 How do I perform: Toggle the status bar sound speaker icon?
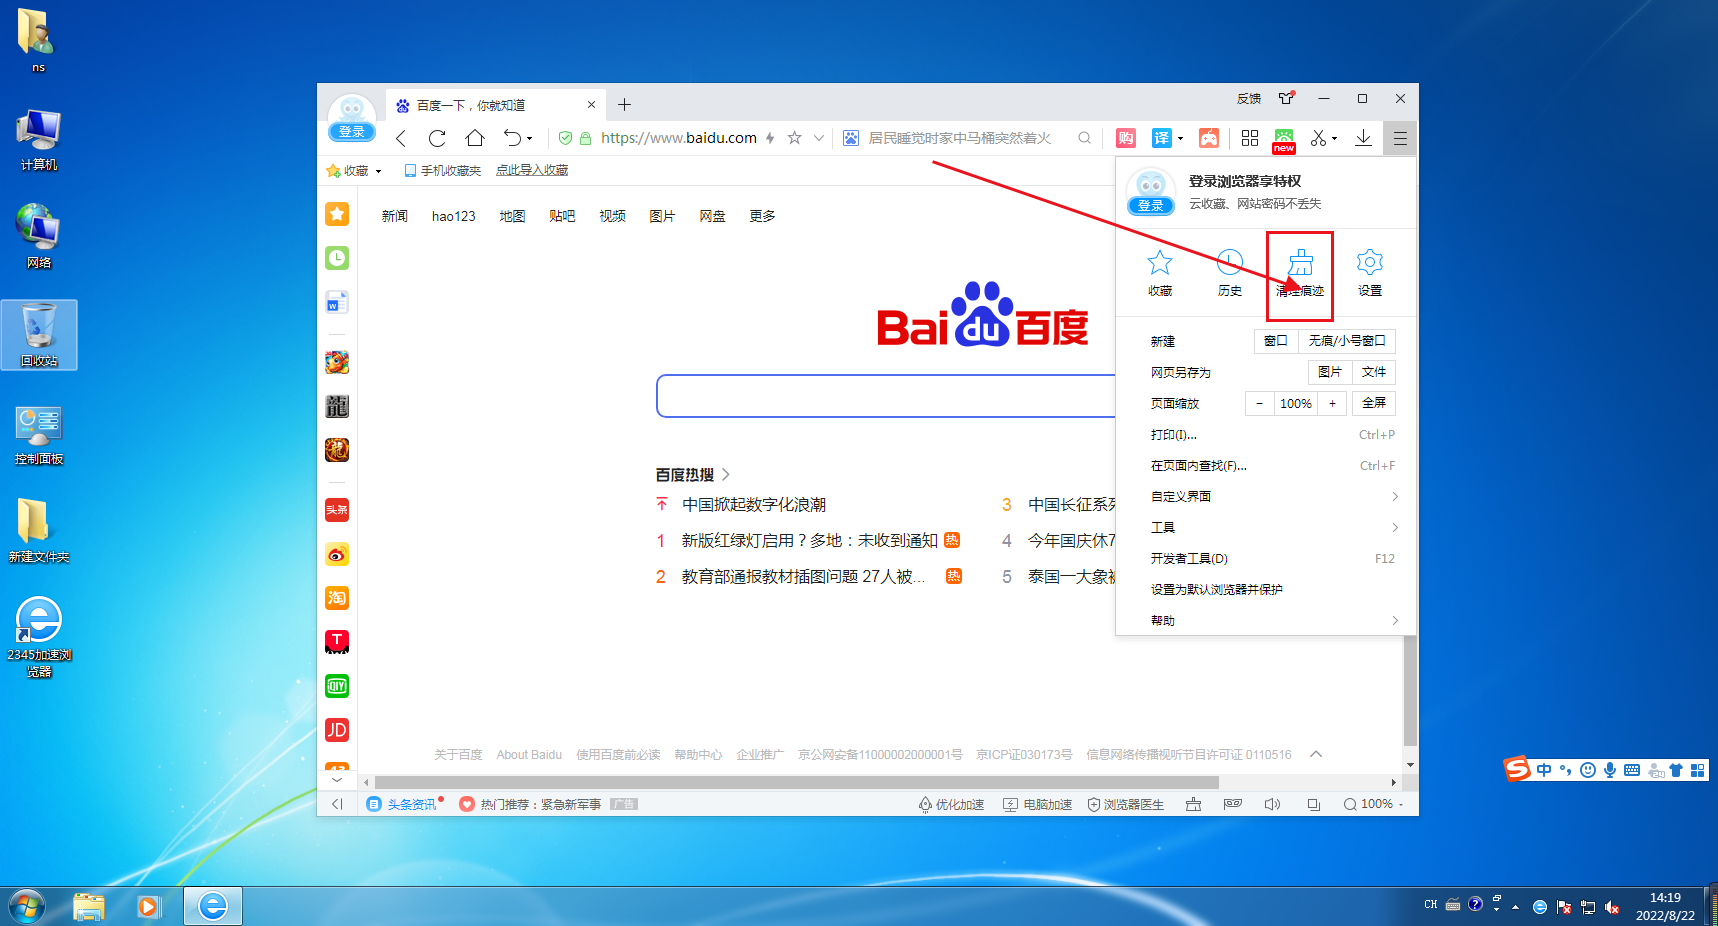coord(1272,804)
